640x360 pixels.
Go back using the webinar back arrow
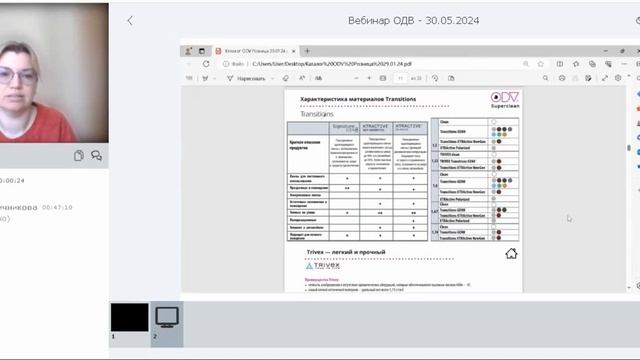tap(130, 21)
